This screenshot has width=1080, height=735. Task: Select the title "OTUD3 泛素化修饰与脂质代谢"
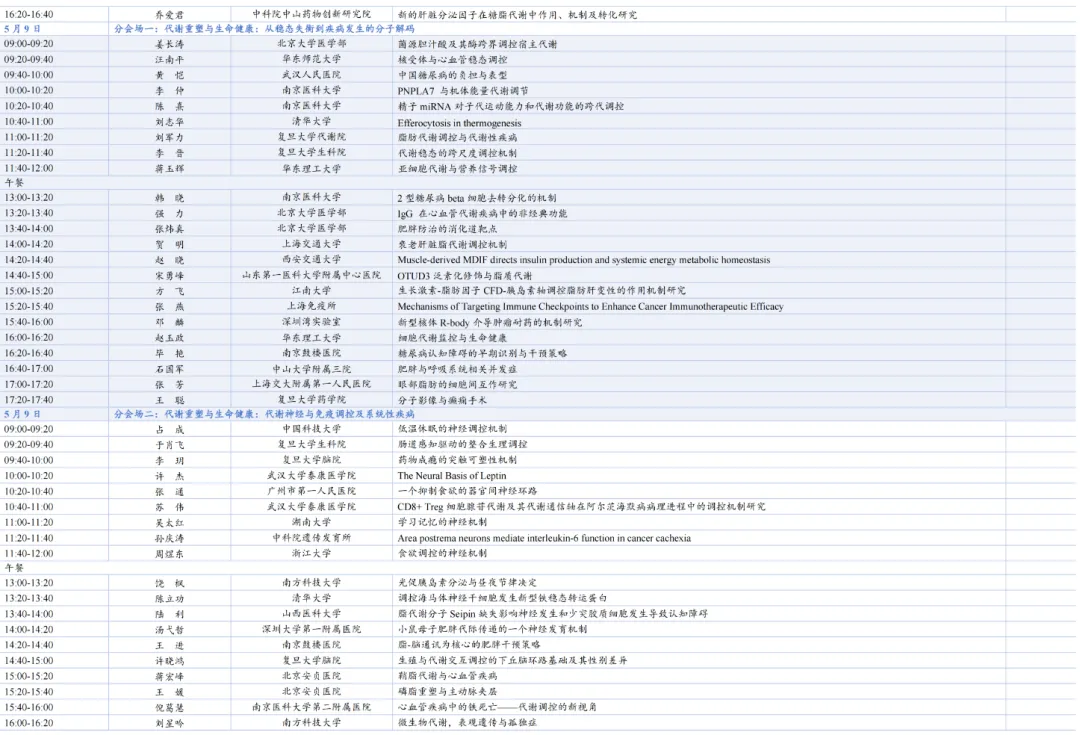[464, 276]
